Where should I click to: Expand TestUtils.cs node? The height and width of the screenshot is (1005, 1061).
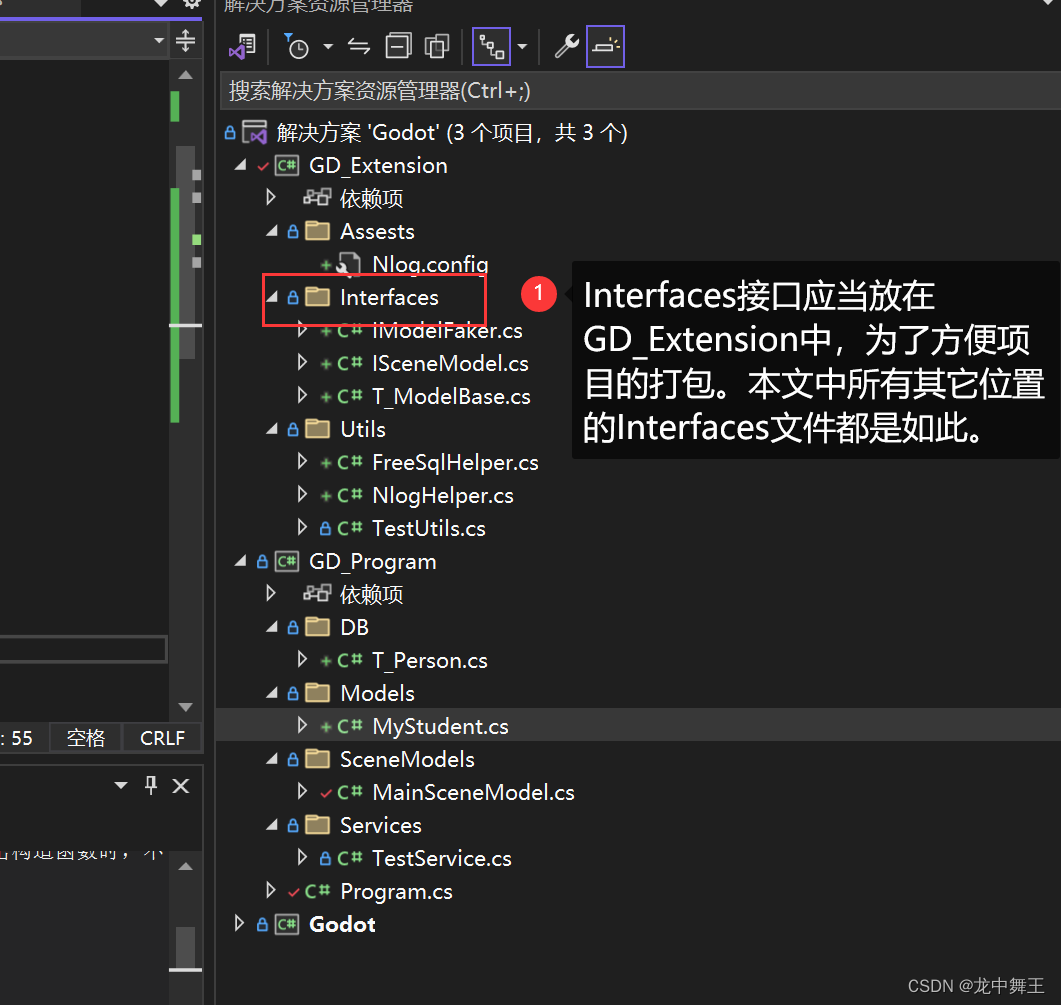(302, 528)
